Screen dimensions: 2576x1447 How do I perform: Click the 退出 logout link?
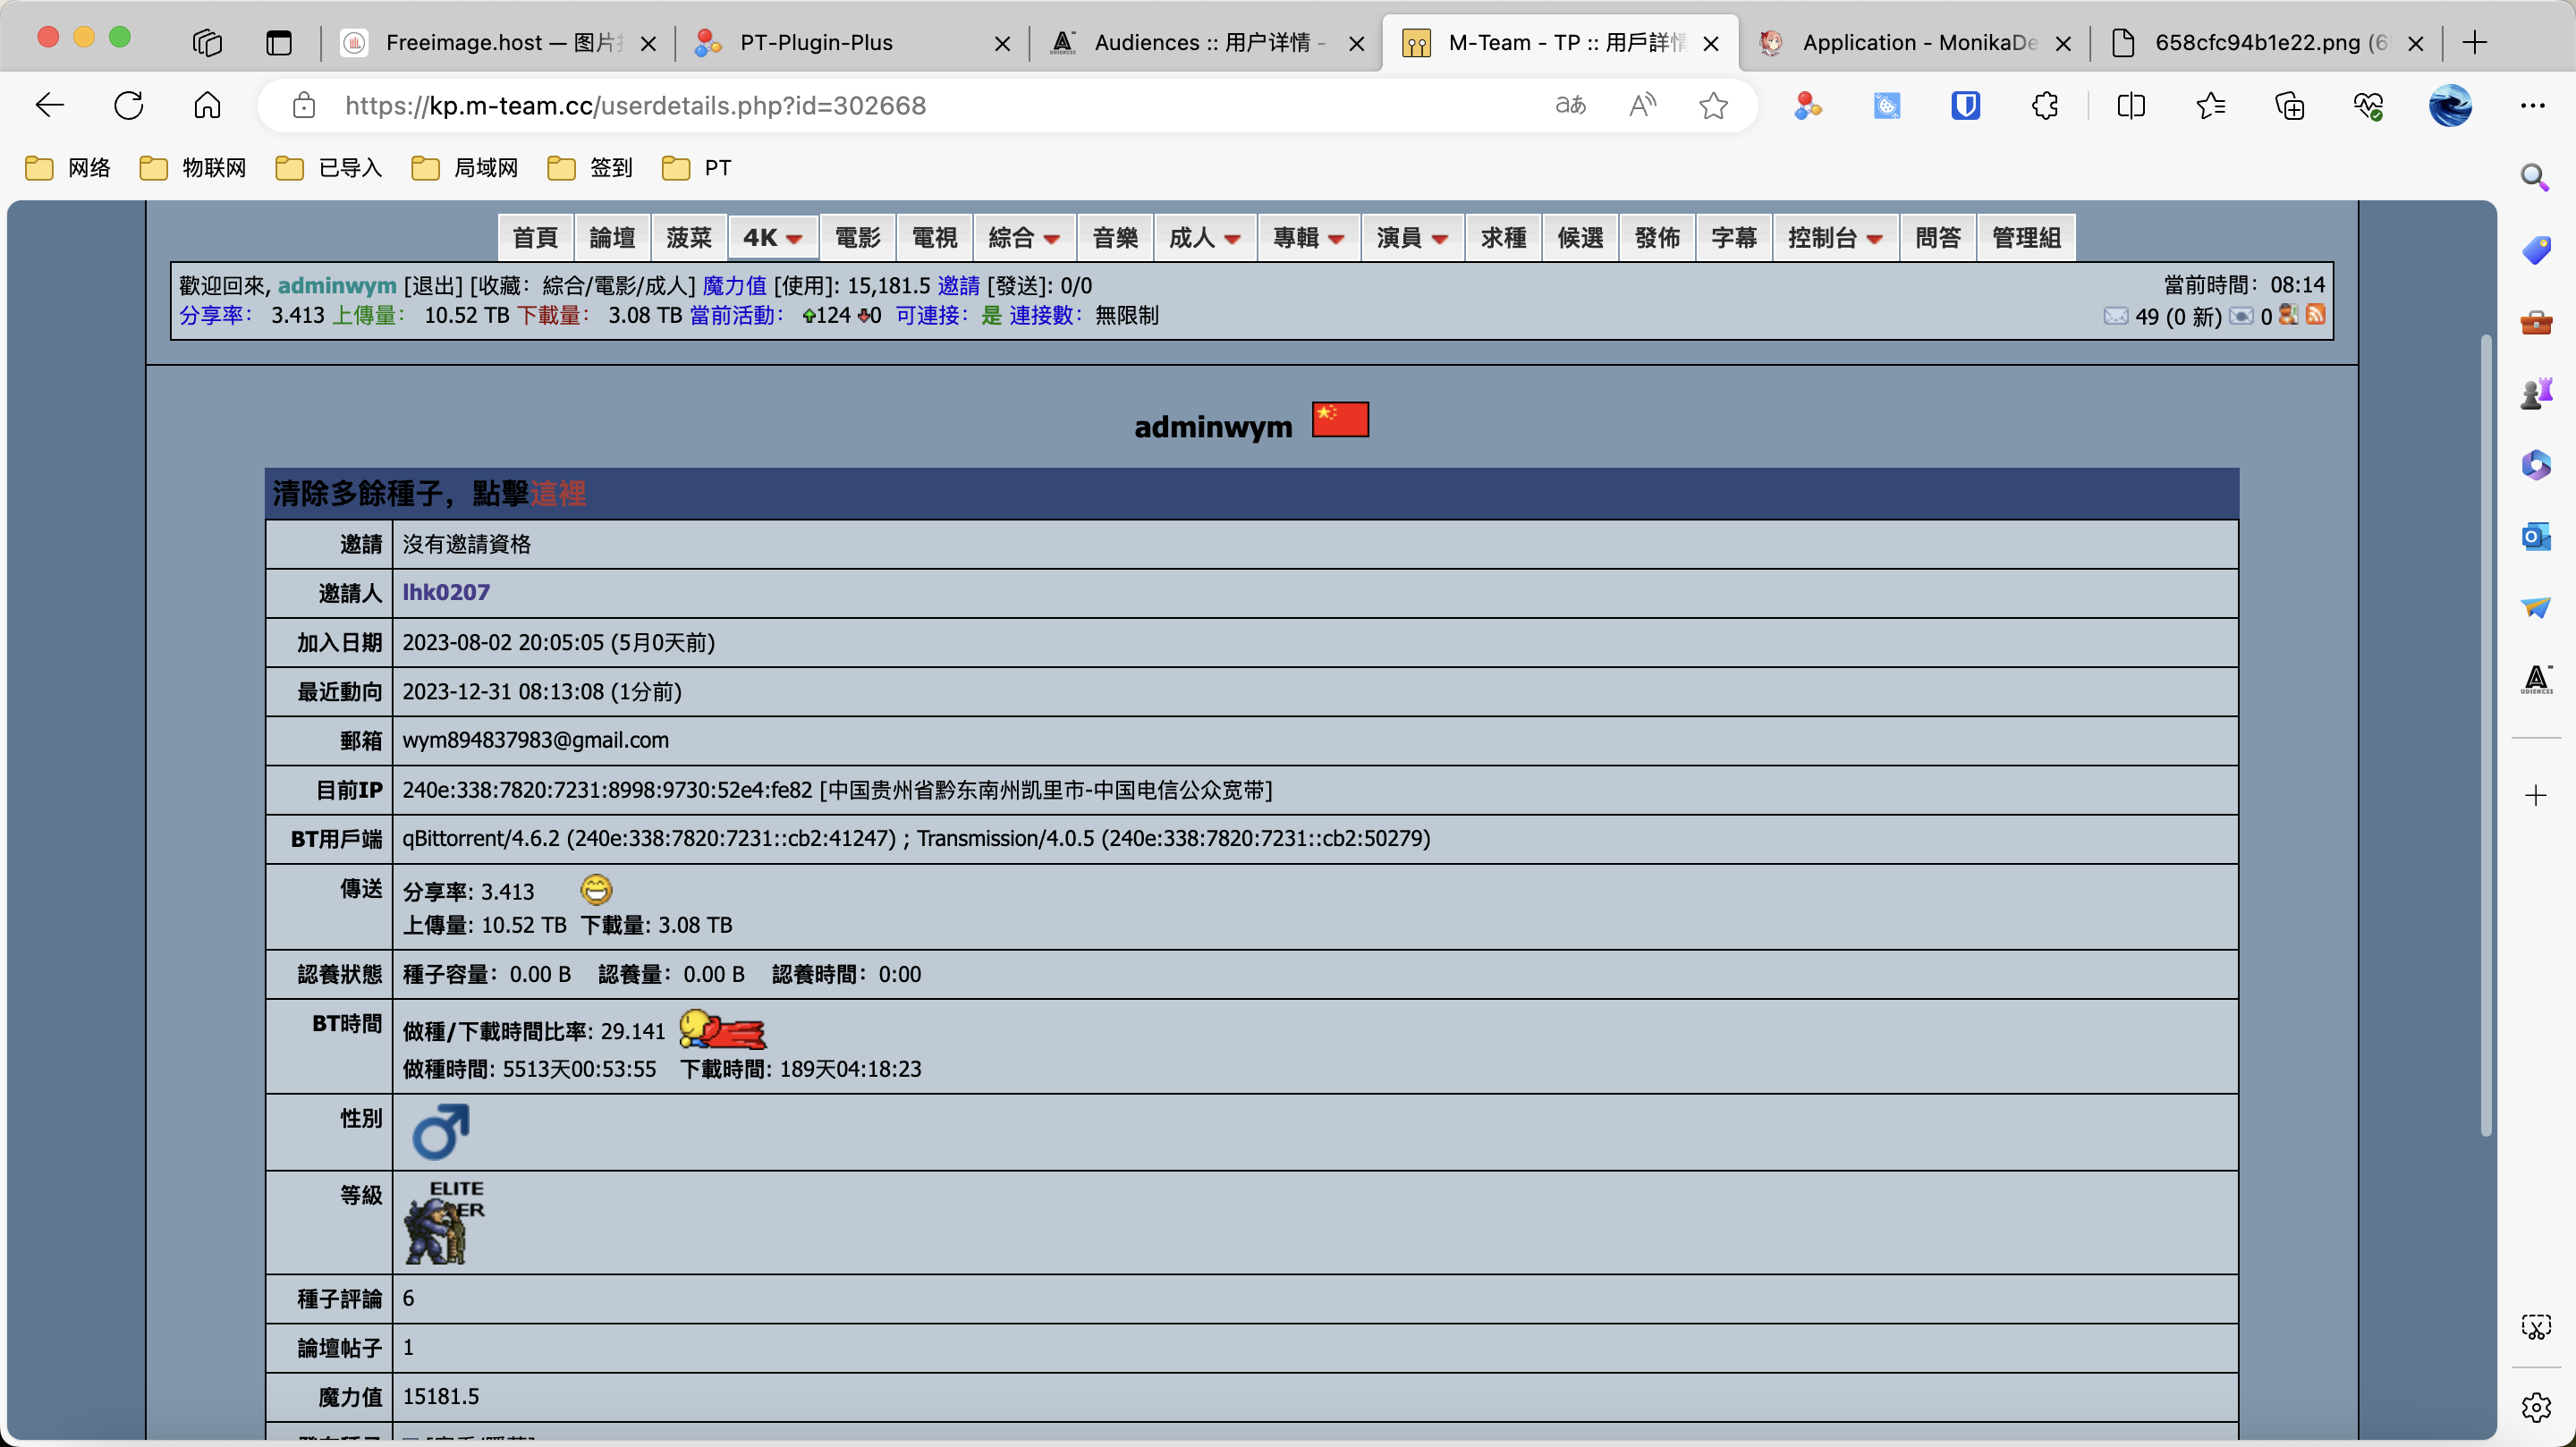[x=433, y=286]
